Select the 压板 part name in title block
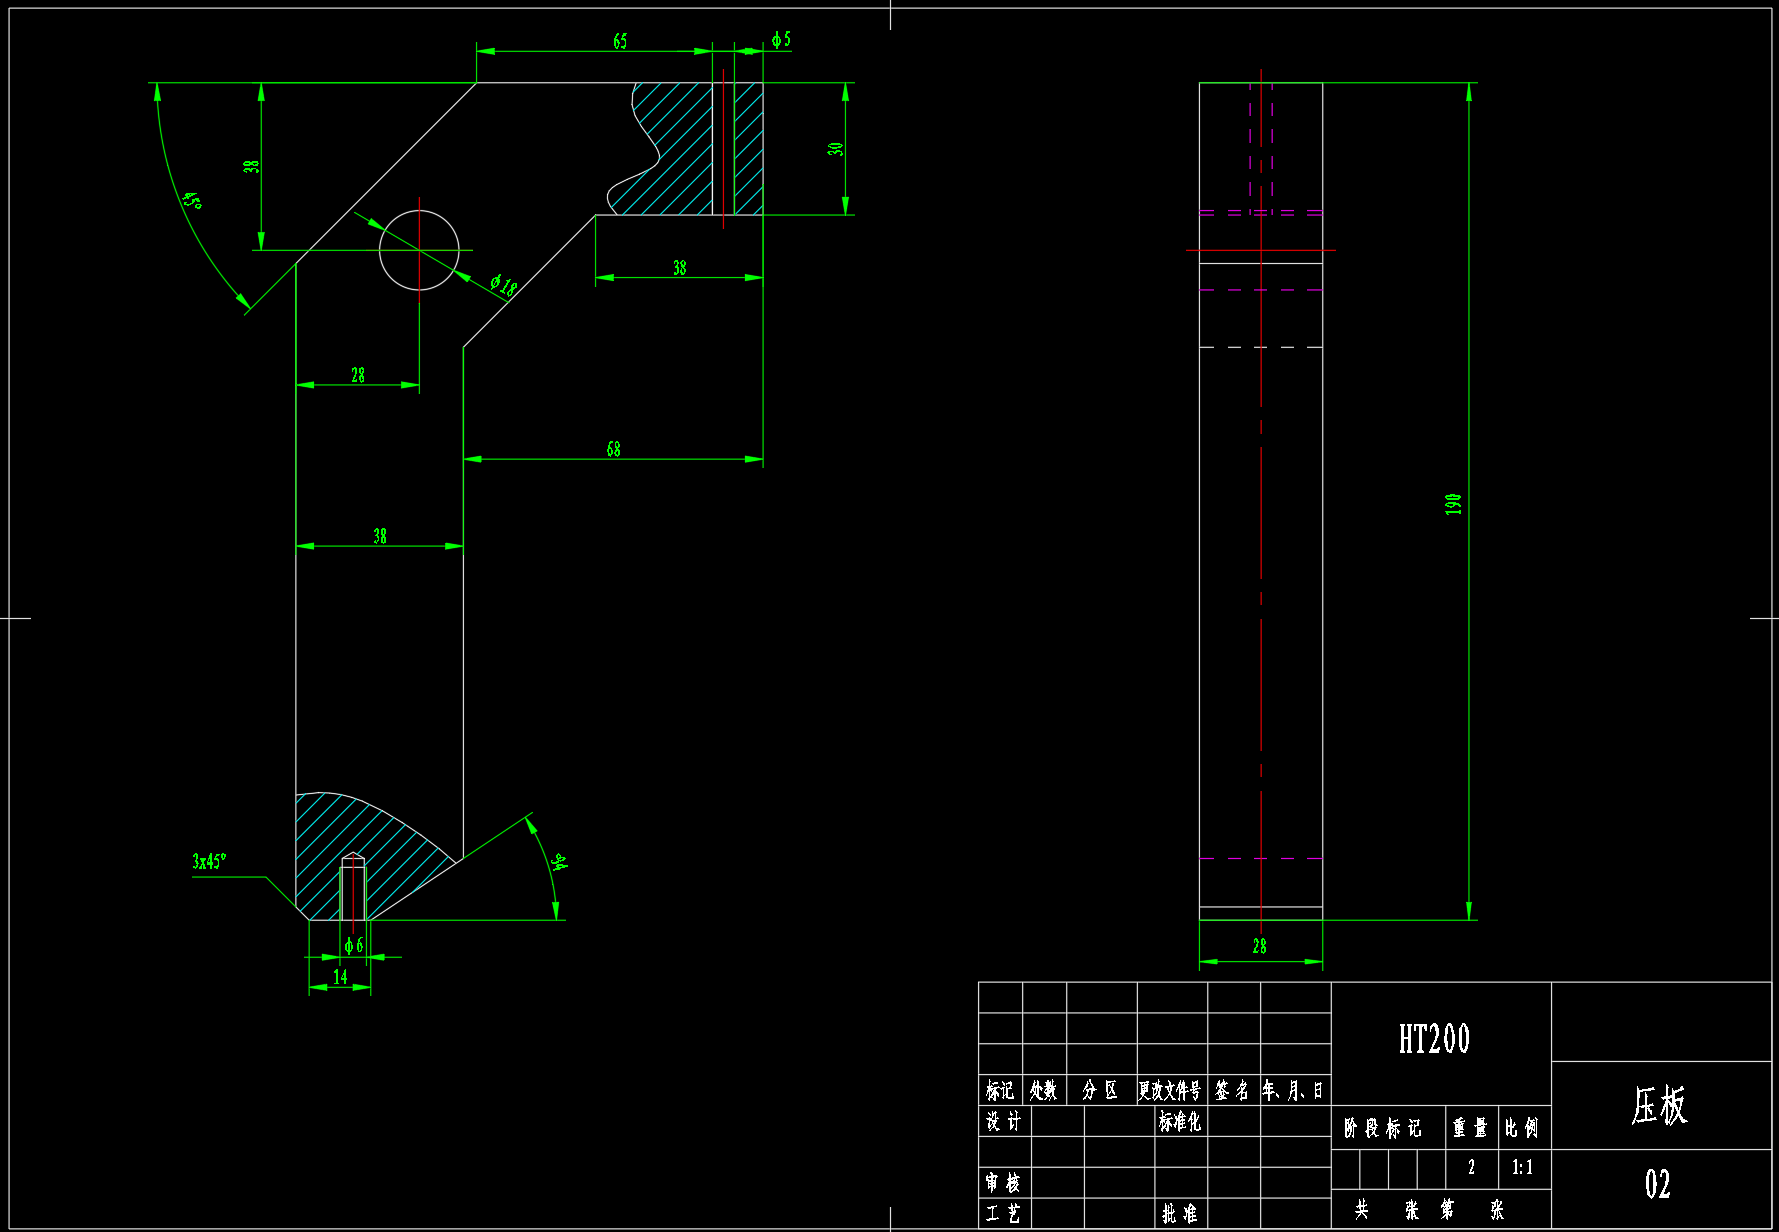Viewport: 1779px width, 1232px height. point(1659,1106)
